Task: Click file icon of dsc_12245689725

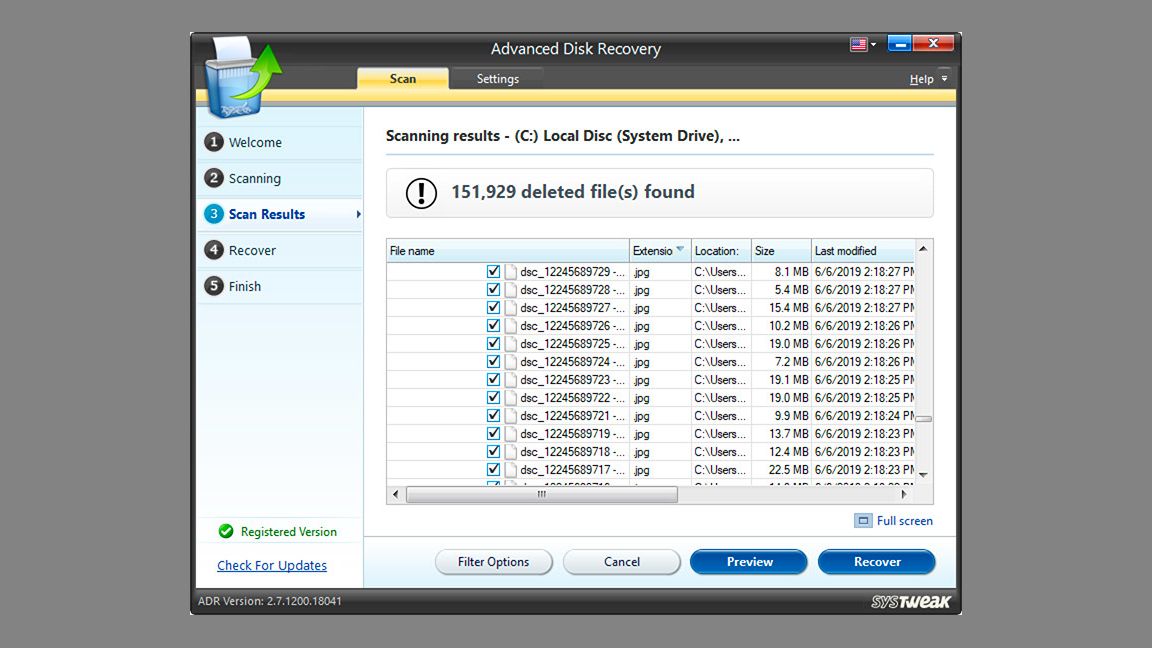Action: click(x=511, y=344)
